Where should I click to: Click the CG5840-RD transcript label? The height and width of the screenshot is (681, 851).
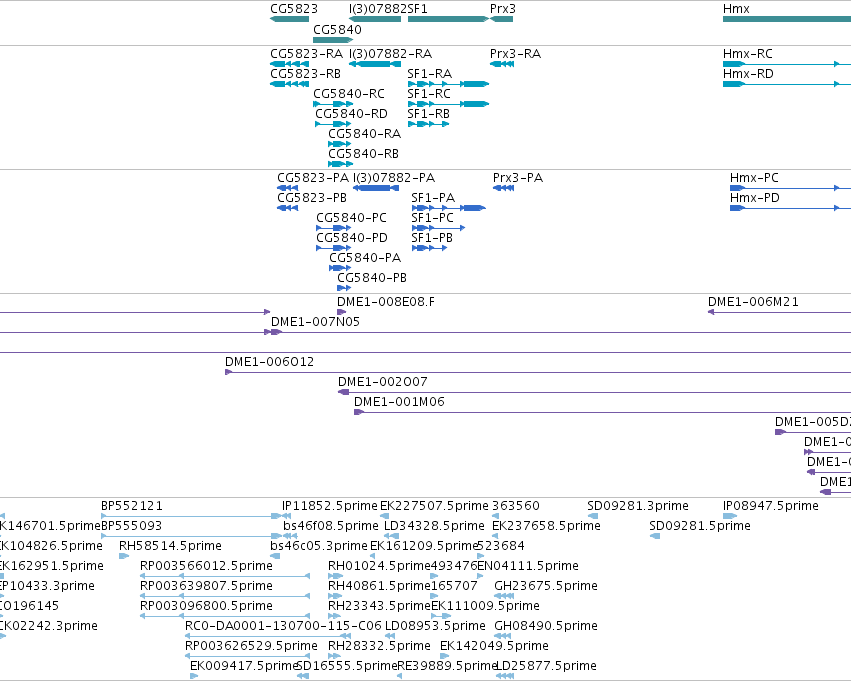(351, 114)
